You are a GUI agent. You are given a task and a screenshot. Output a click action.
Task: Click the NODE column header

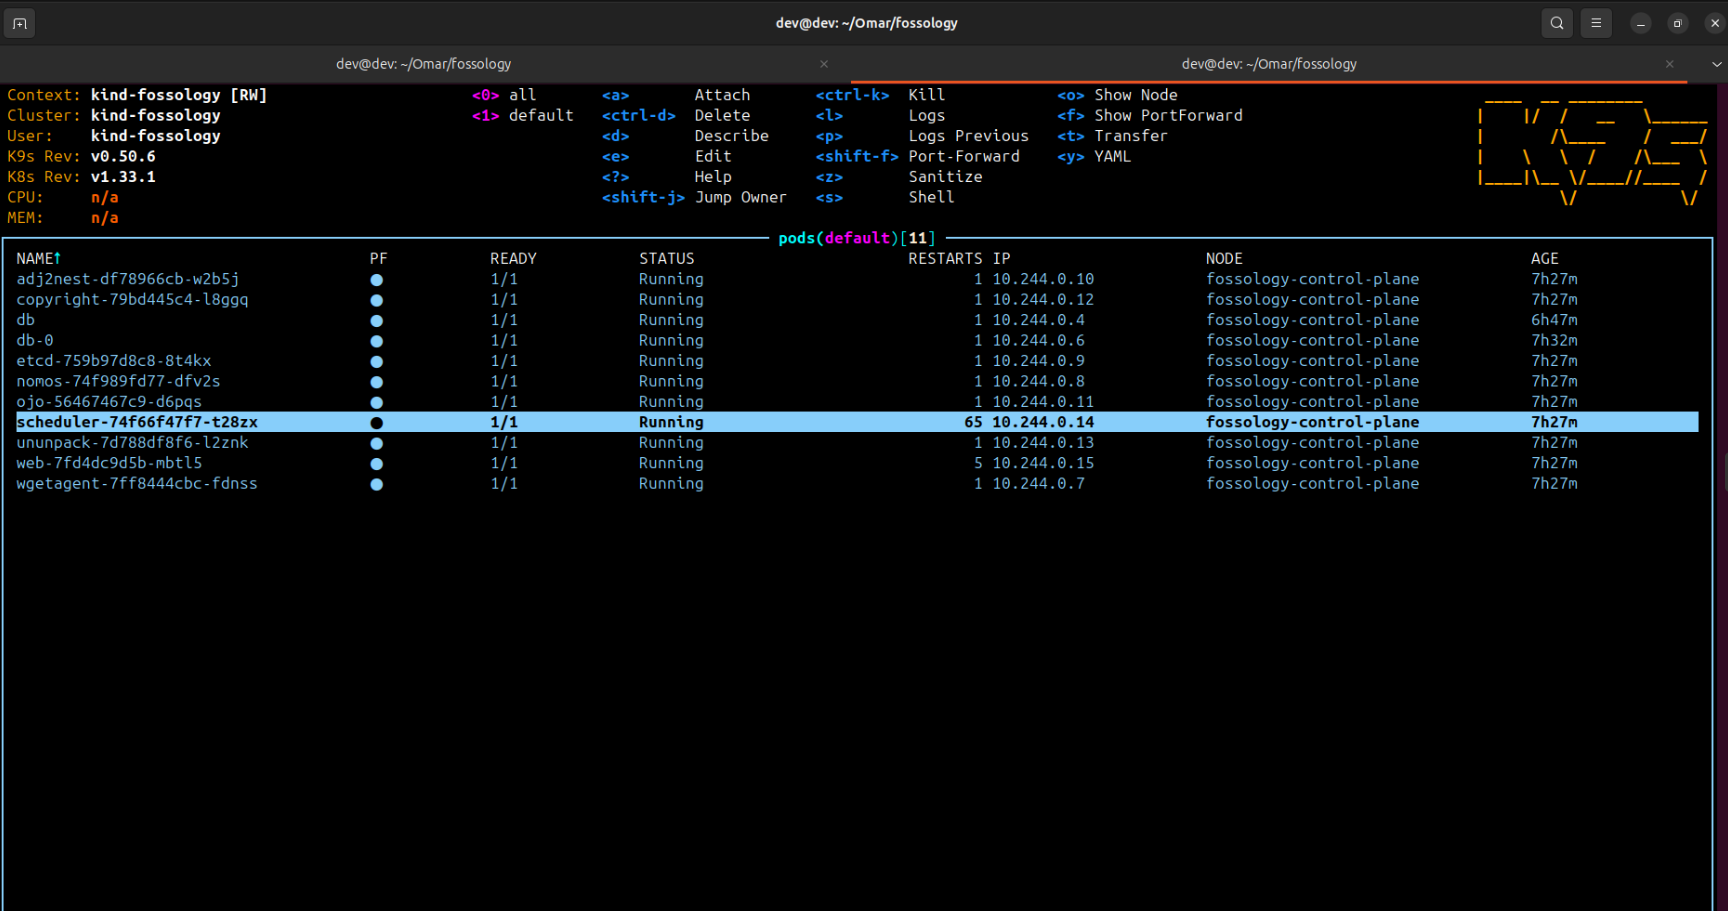(x=1224, y=259)
